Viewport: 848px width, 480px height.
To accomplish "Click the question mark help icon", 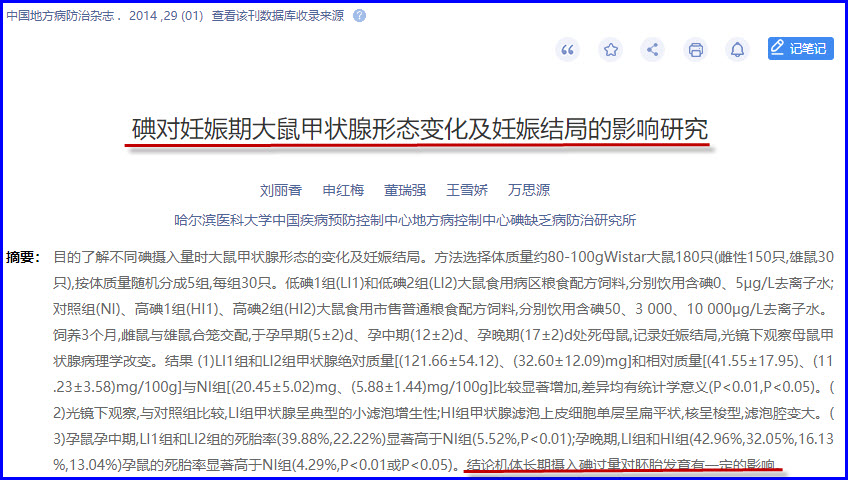I will tap(359, 17).
